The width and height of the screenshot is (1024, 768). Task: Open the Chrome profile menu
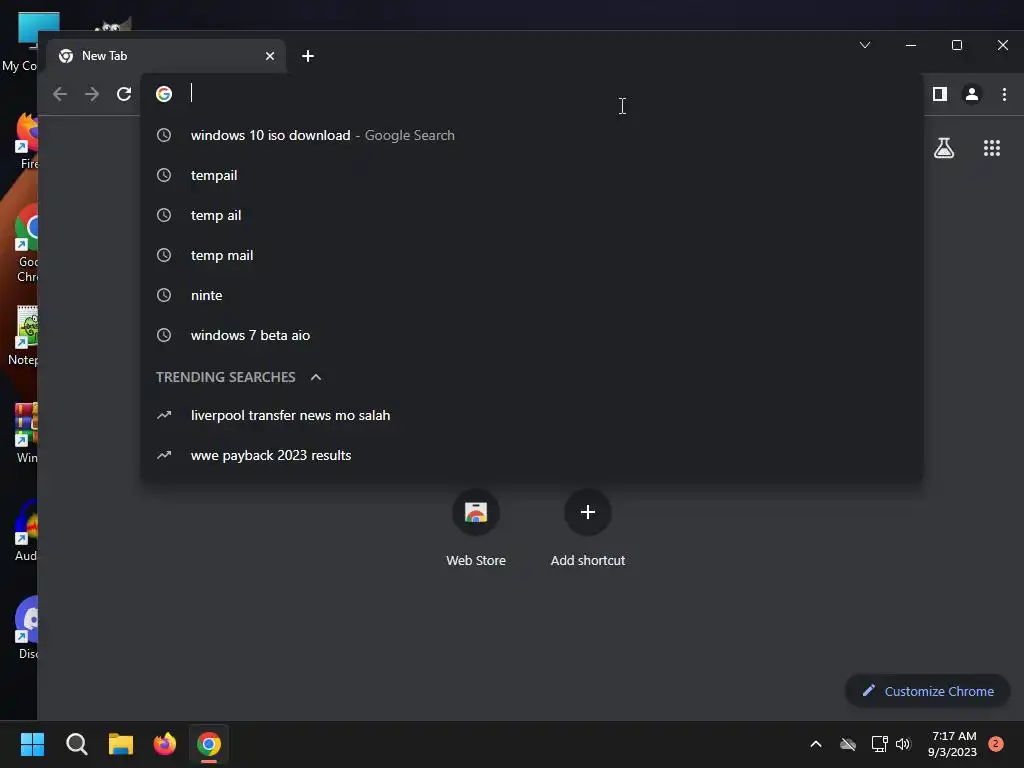[972, 94]
